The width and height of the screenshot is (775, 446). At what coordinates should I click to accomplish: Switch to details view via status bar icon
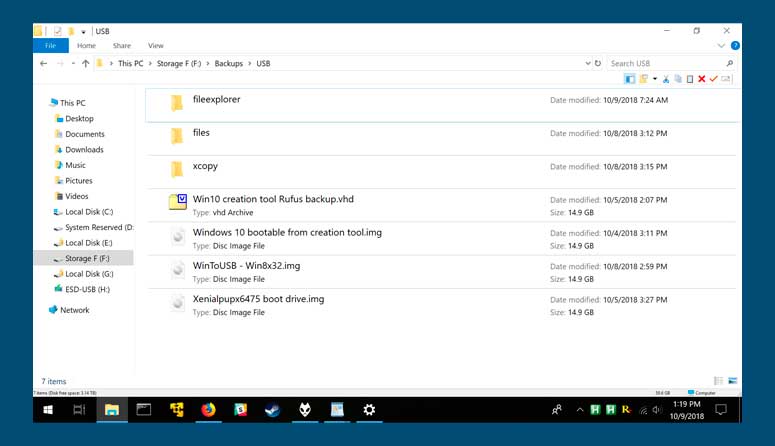(718, 381)
